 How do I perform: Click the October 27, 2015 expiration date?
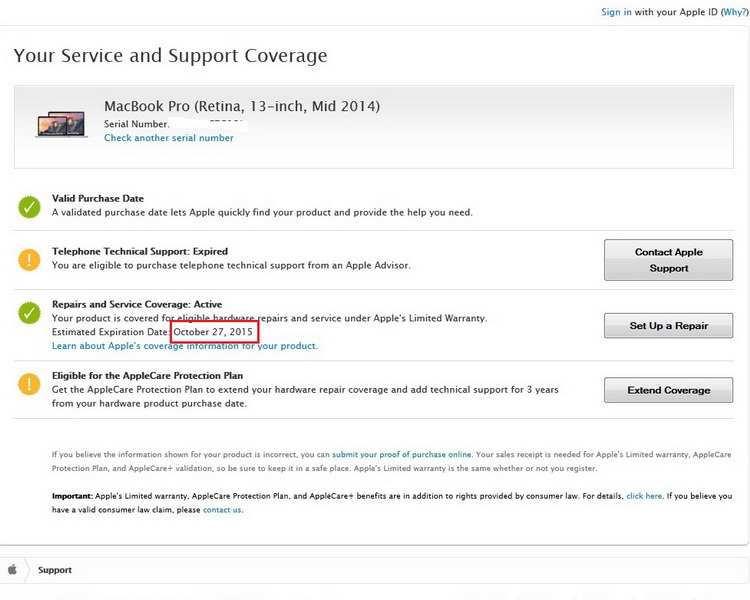click(x=213, y=331)
